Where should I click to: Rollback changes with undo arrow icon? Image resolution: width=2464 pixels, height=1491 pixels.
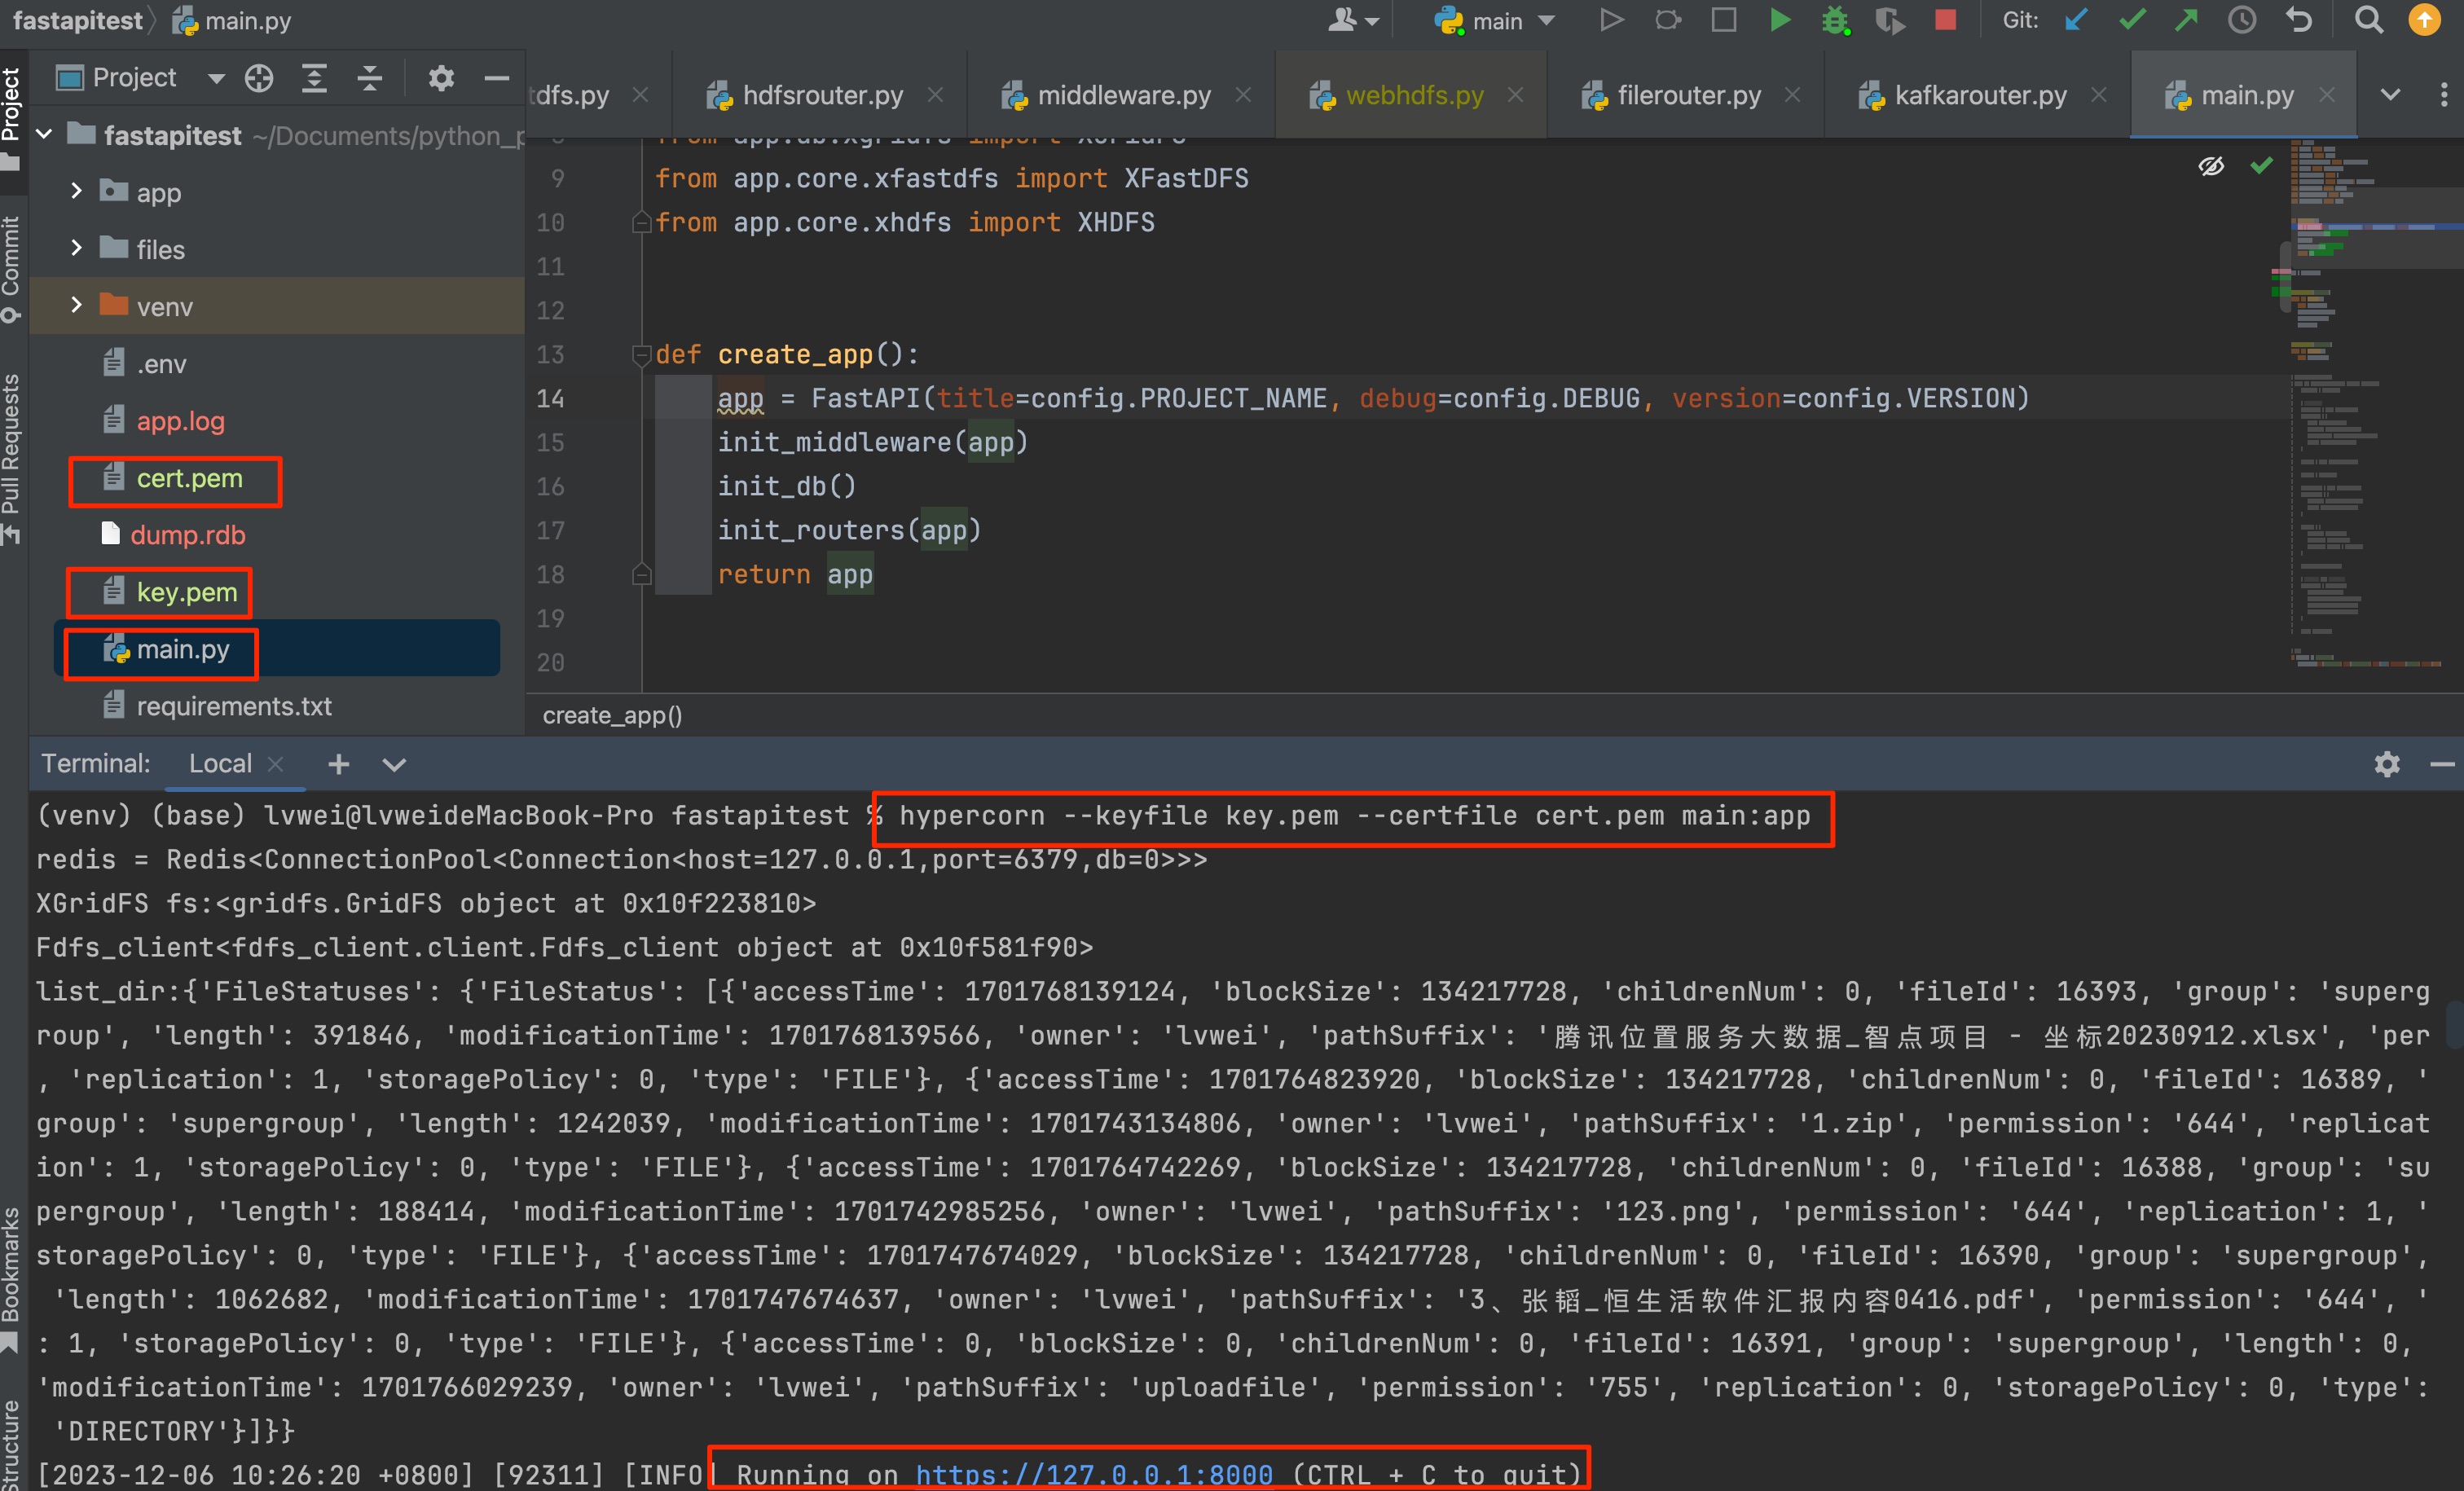point(2299,20)
